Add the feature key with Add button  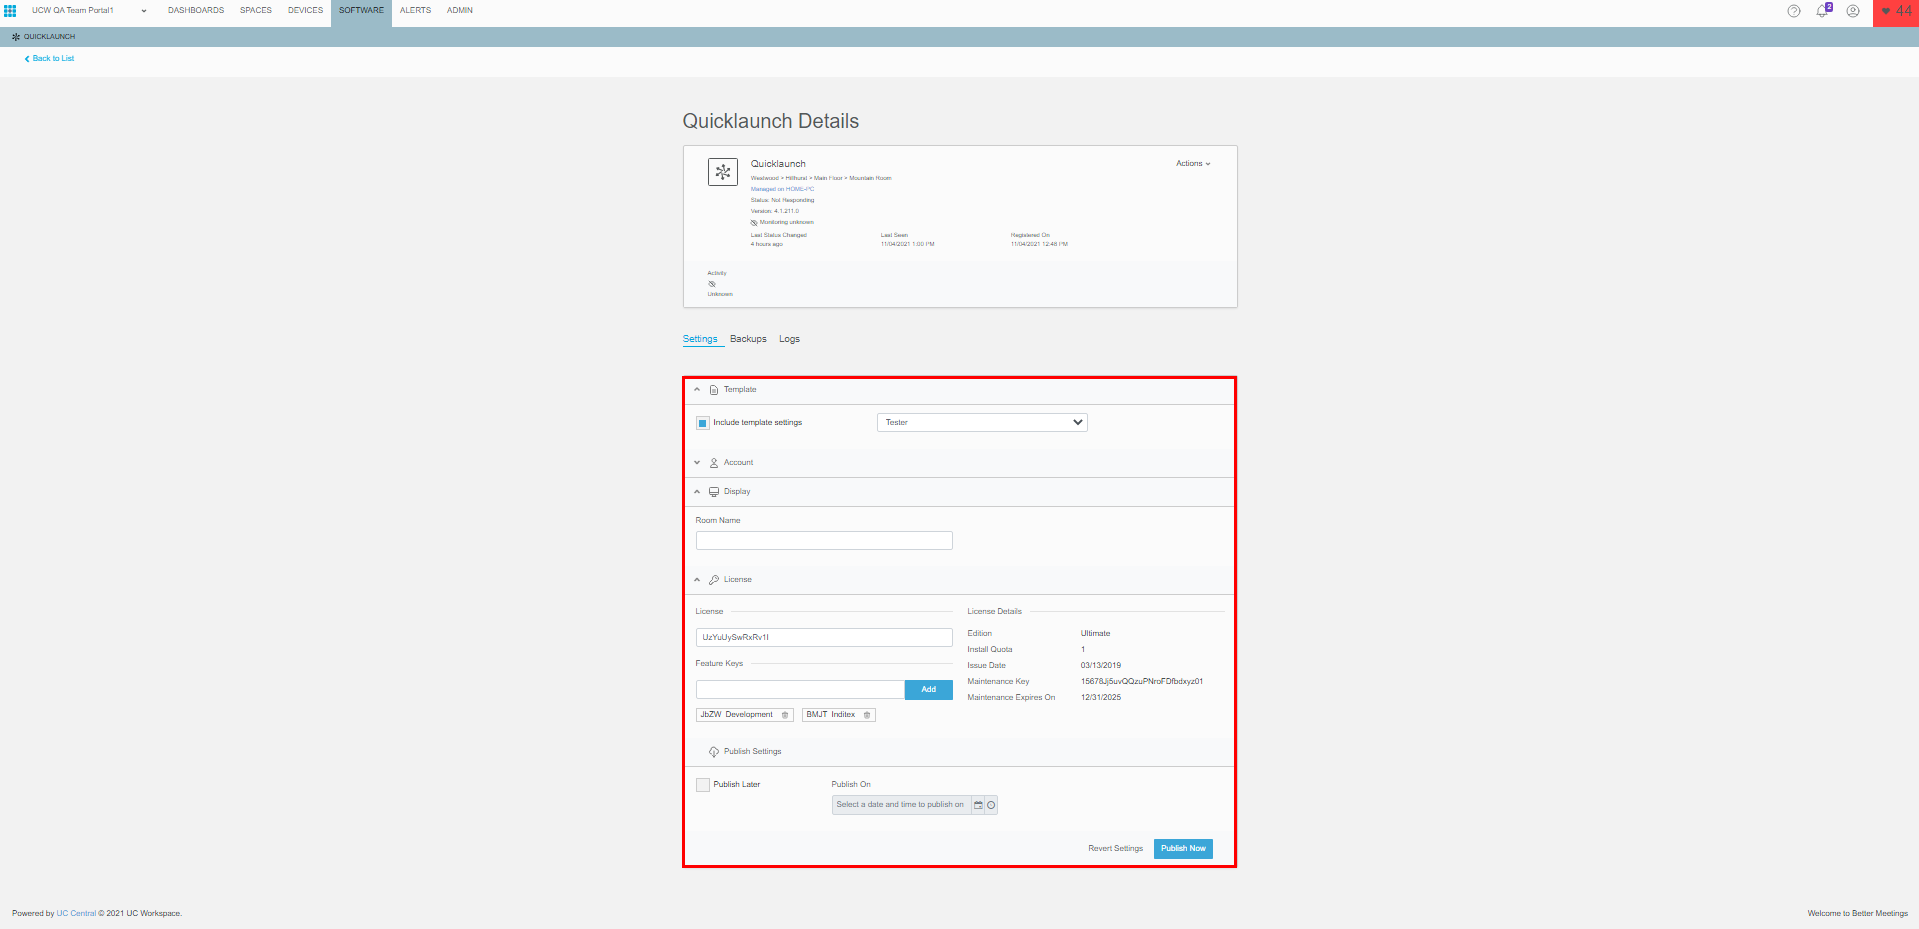pyautogui.click(x=928, y=690)
